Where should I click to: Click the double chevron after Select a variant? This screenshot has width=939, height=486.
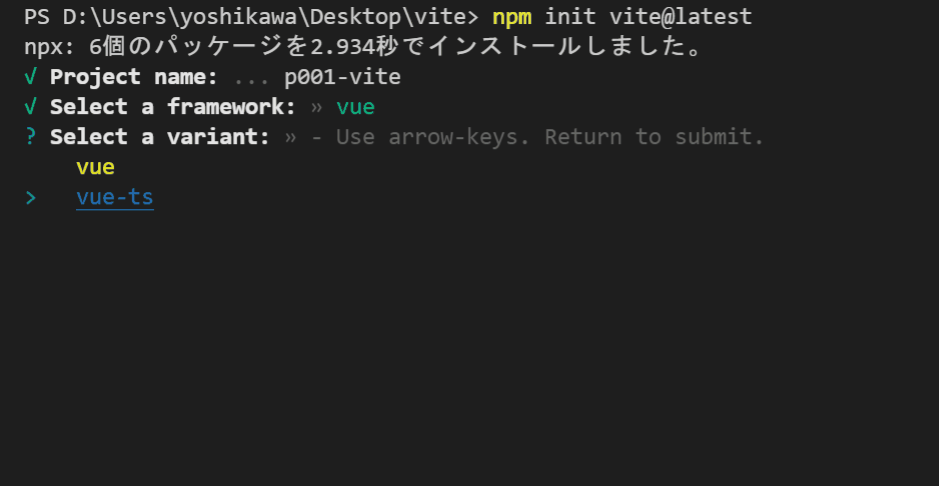click(290, 138)
